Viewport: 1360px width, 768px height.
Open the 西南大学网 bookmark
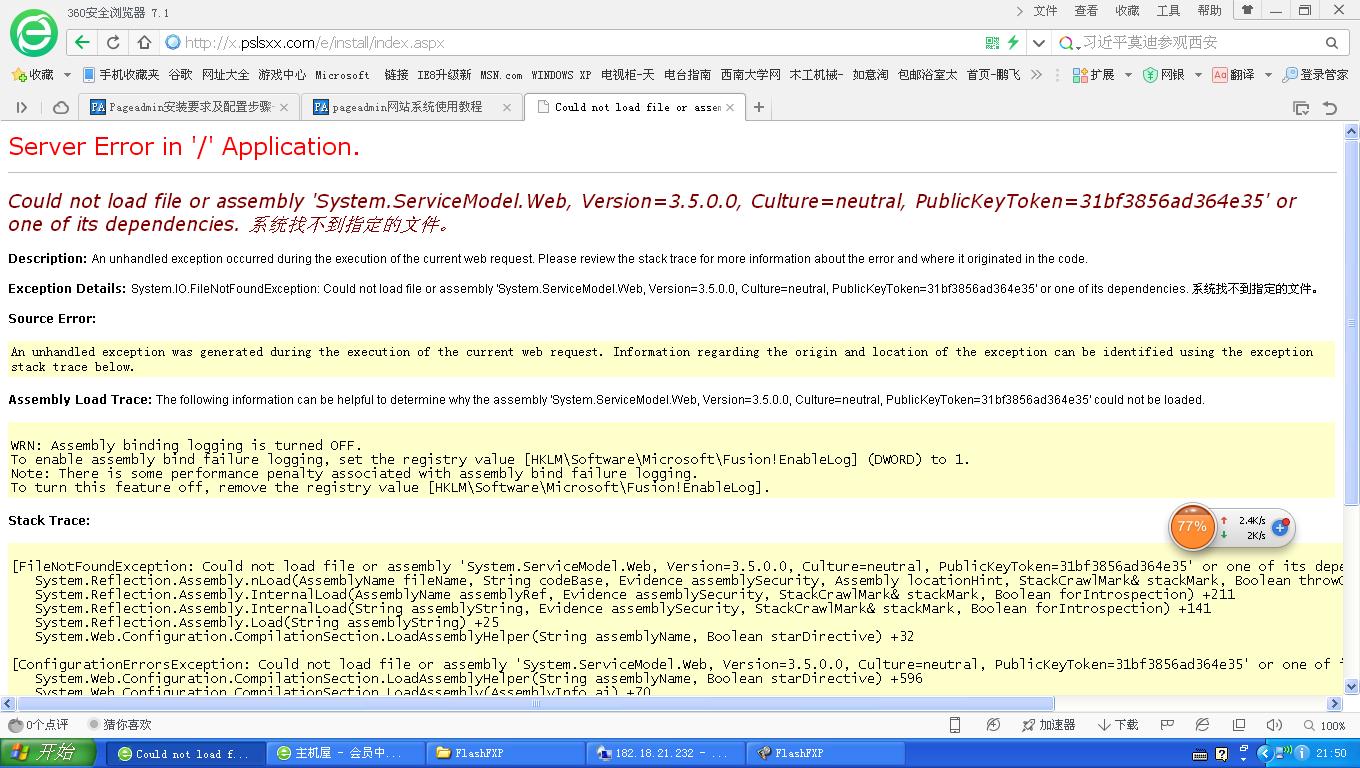(750, 75)
